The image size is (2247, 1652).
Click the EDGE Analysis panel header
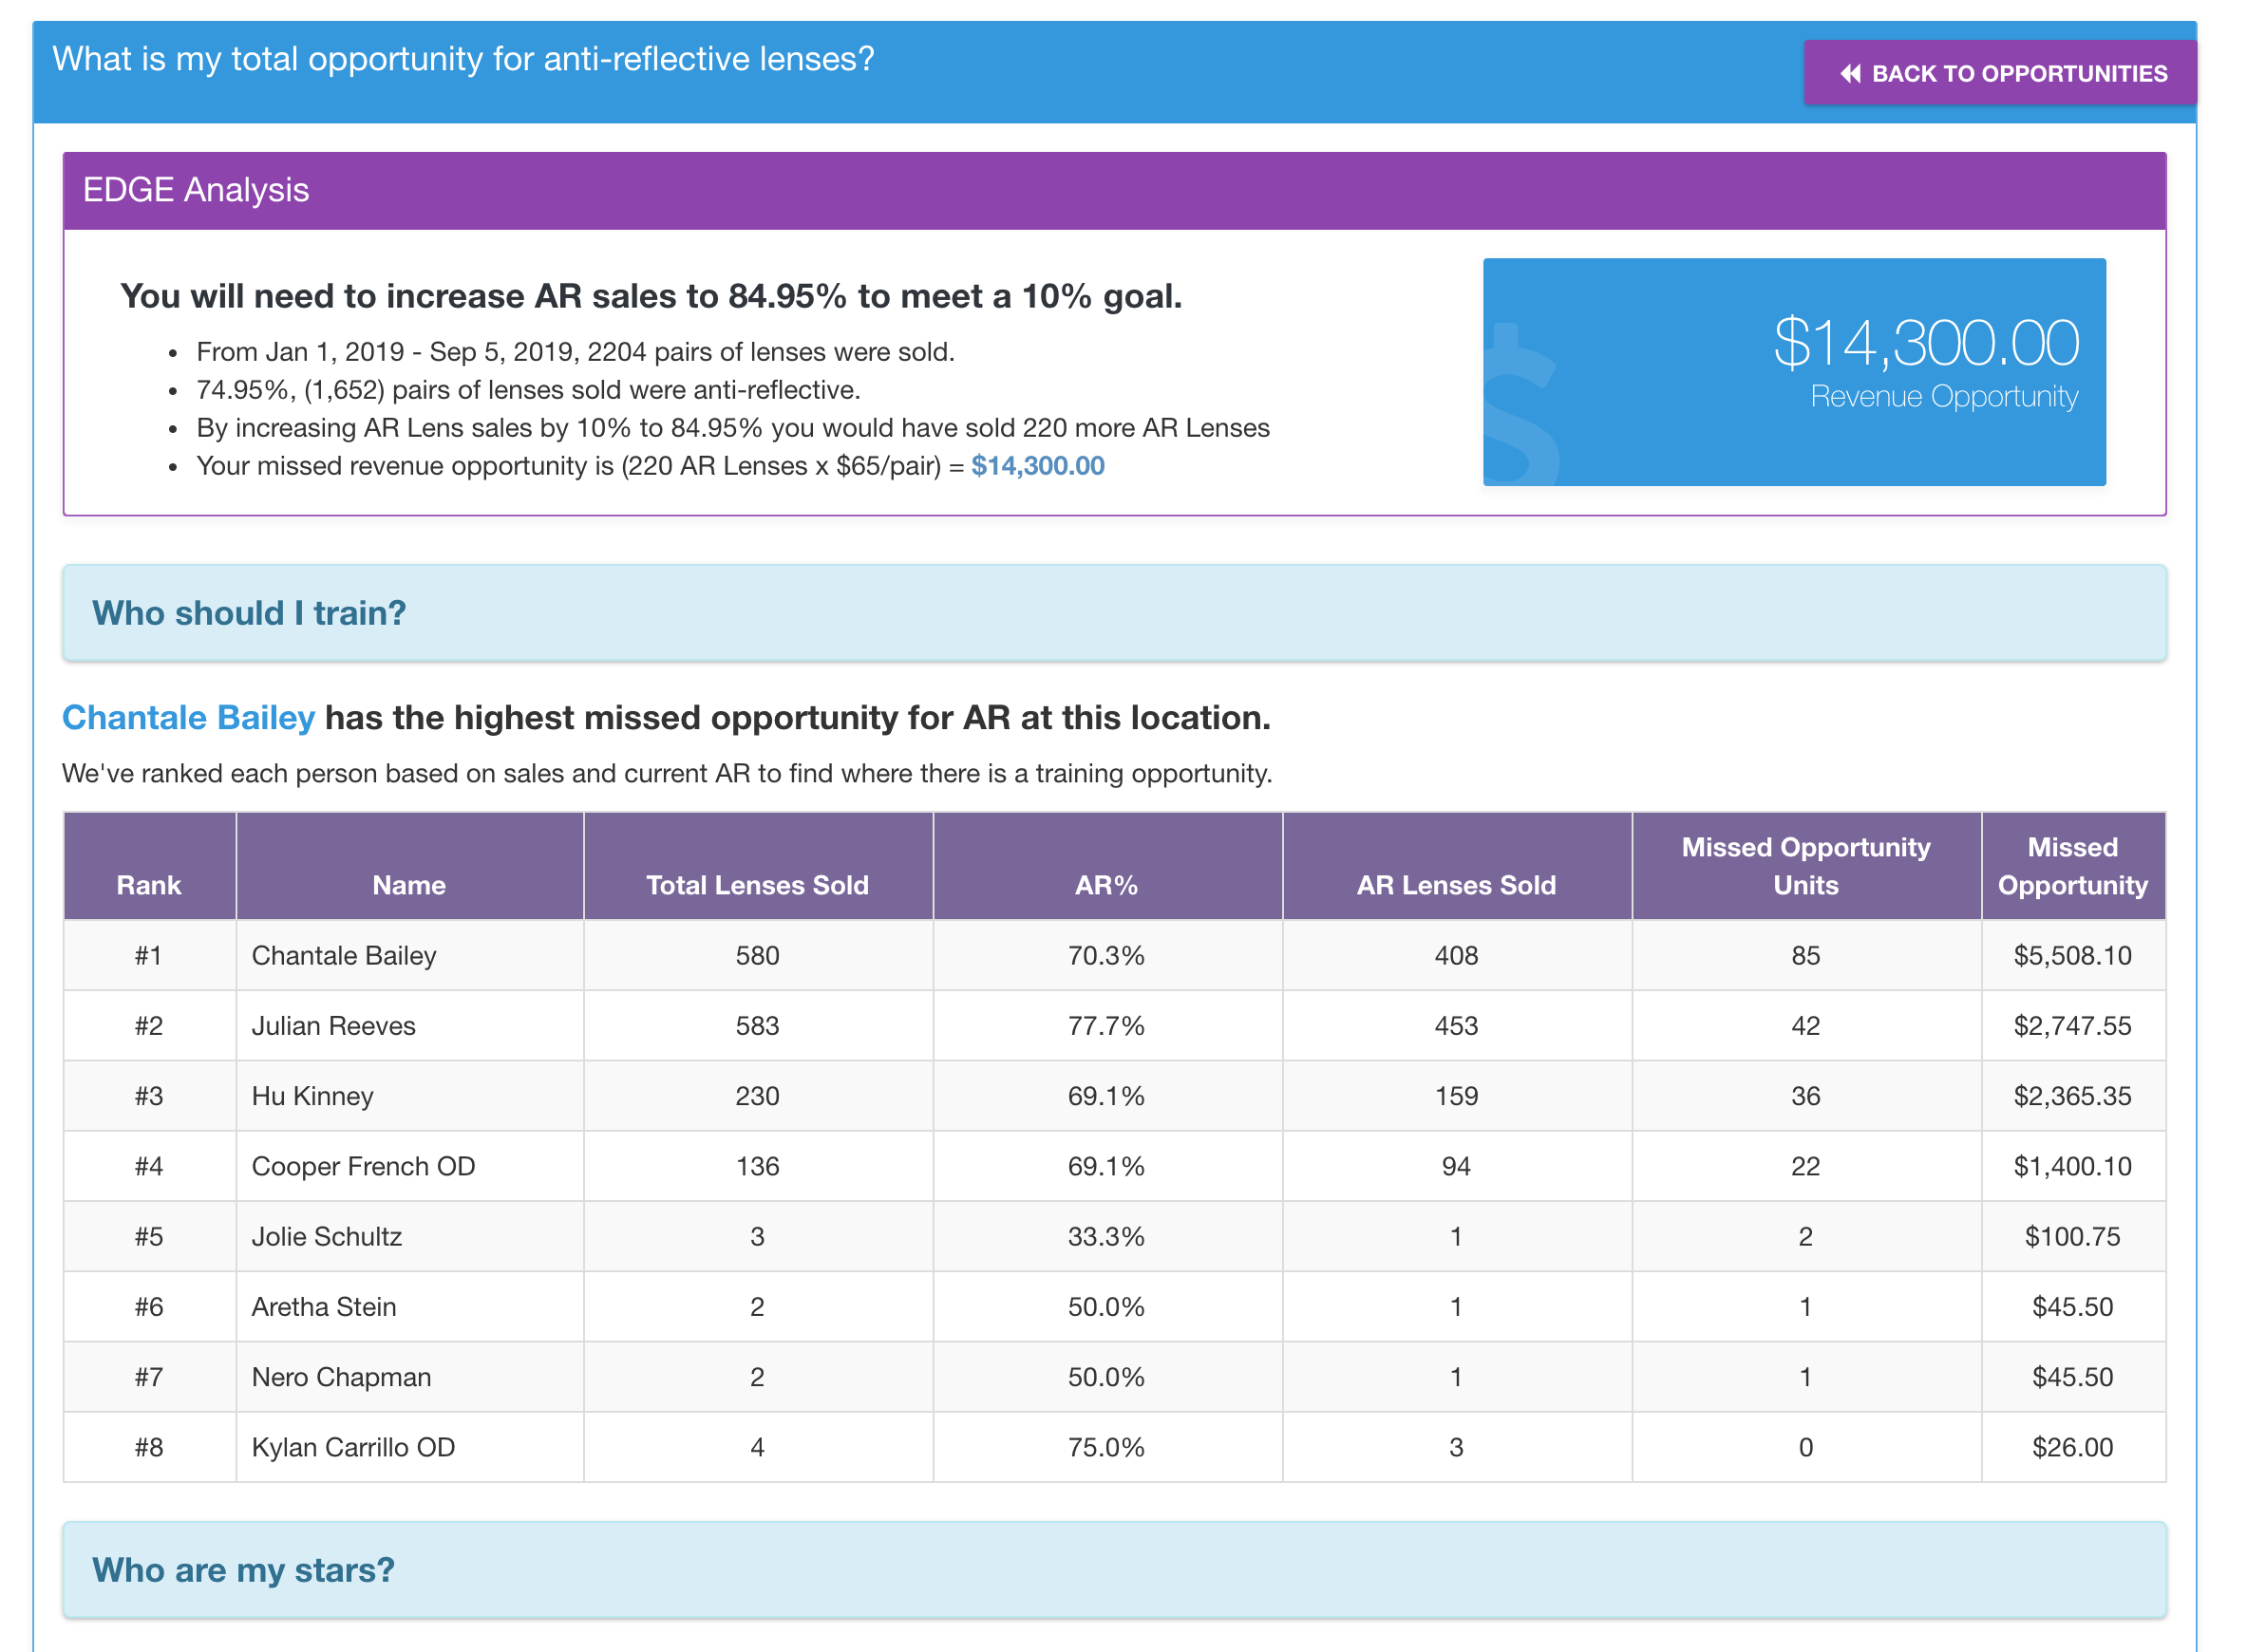point(1114,190)
